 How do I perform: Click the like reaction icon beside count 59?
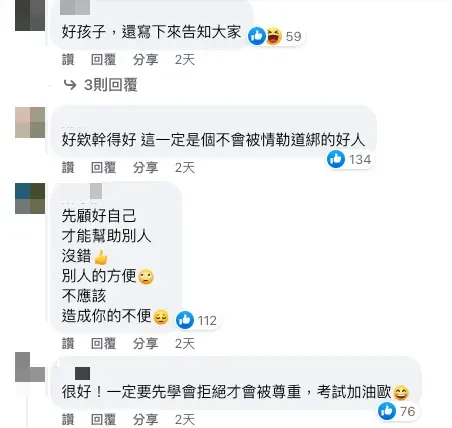[257, 36]
